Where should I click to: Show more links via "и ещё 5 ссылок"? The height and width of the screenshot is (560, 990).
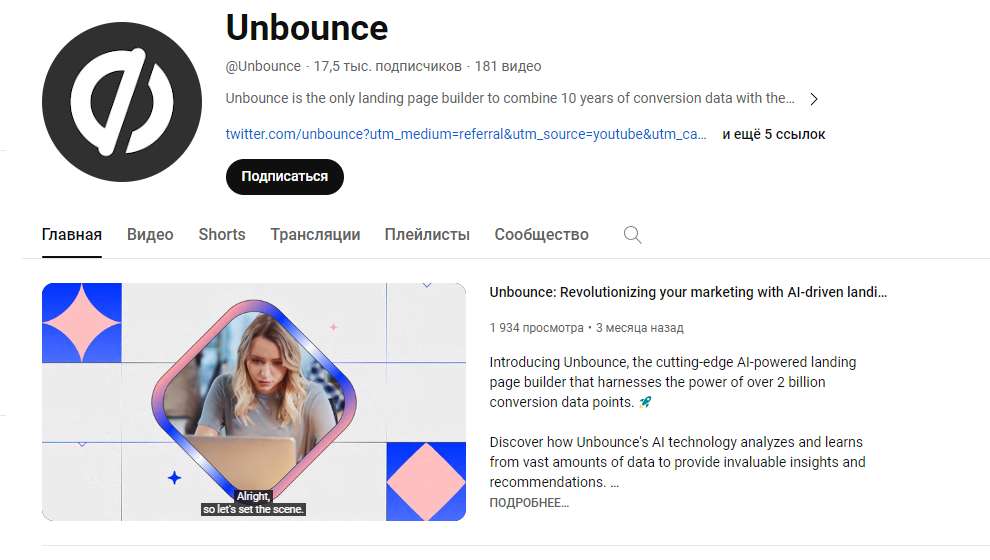774,134
